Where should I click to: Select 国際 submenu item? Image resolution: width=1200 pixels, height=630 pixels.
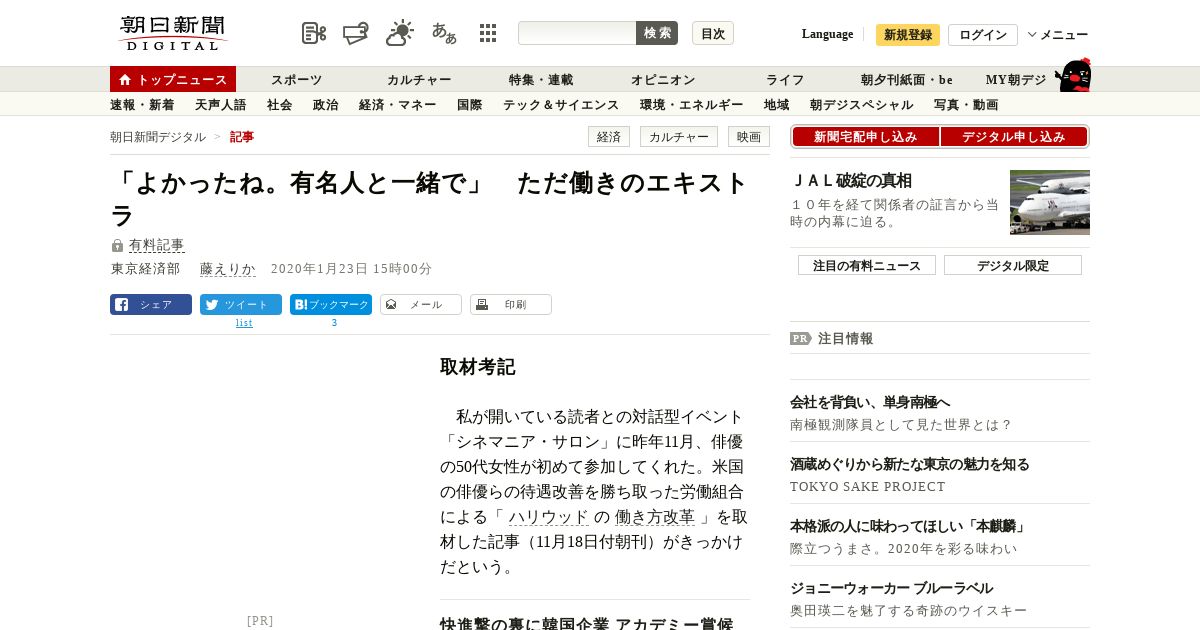tap(470, 104)
